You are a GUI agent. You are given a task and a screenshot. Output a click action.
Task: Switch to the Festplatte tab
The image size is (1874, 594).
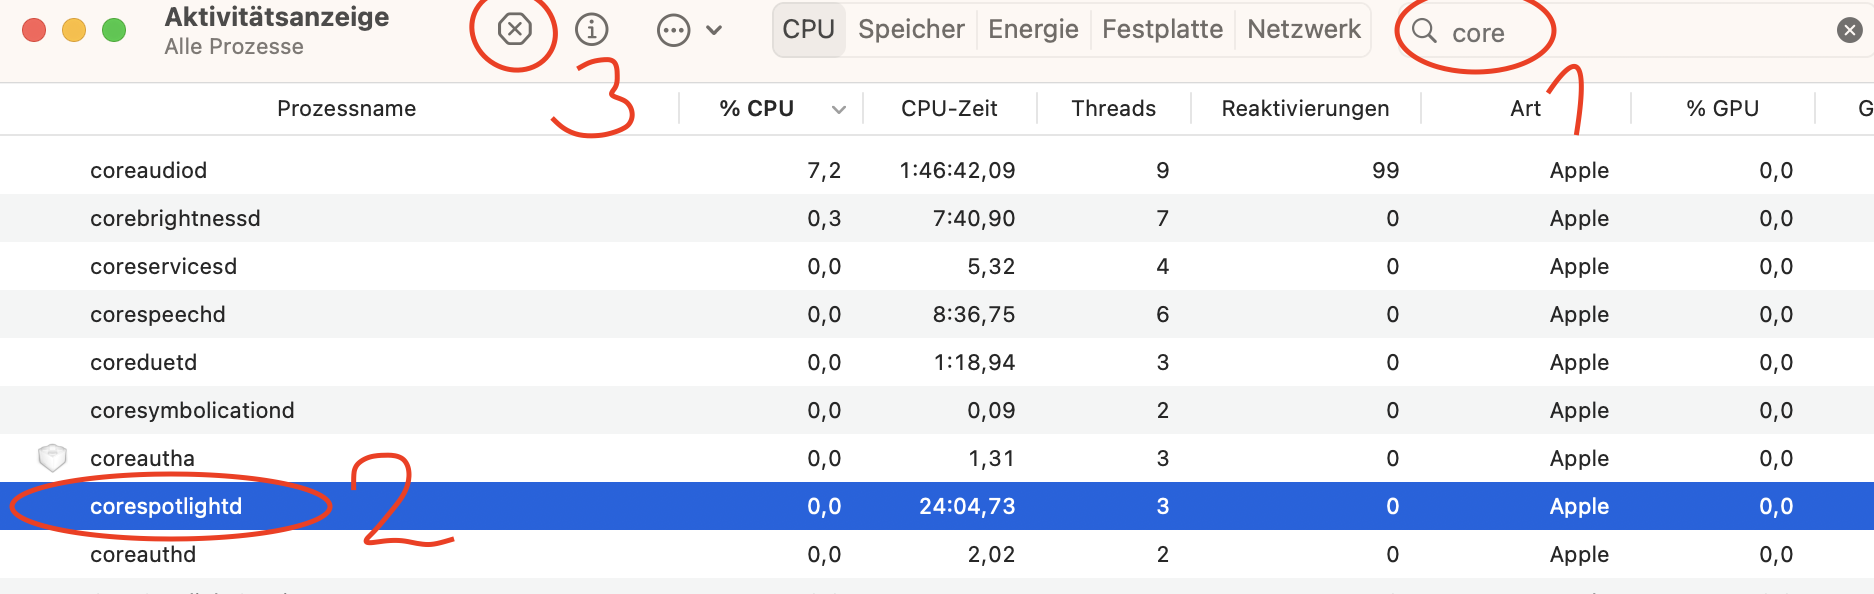[1162, 30]
